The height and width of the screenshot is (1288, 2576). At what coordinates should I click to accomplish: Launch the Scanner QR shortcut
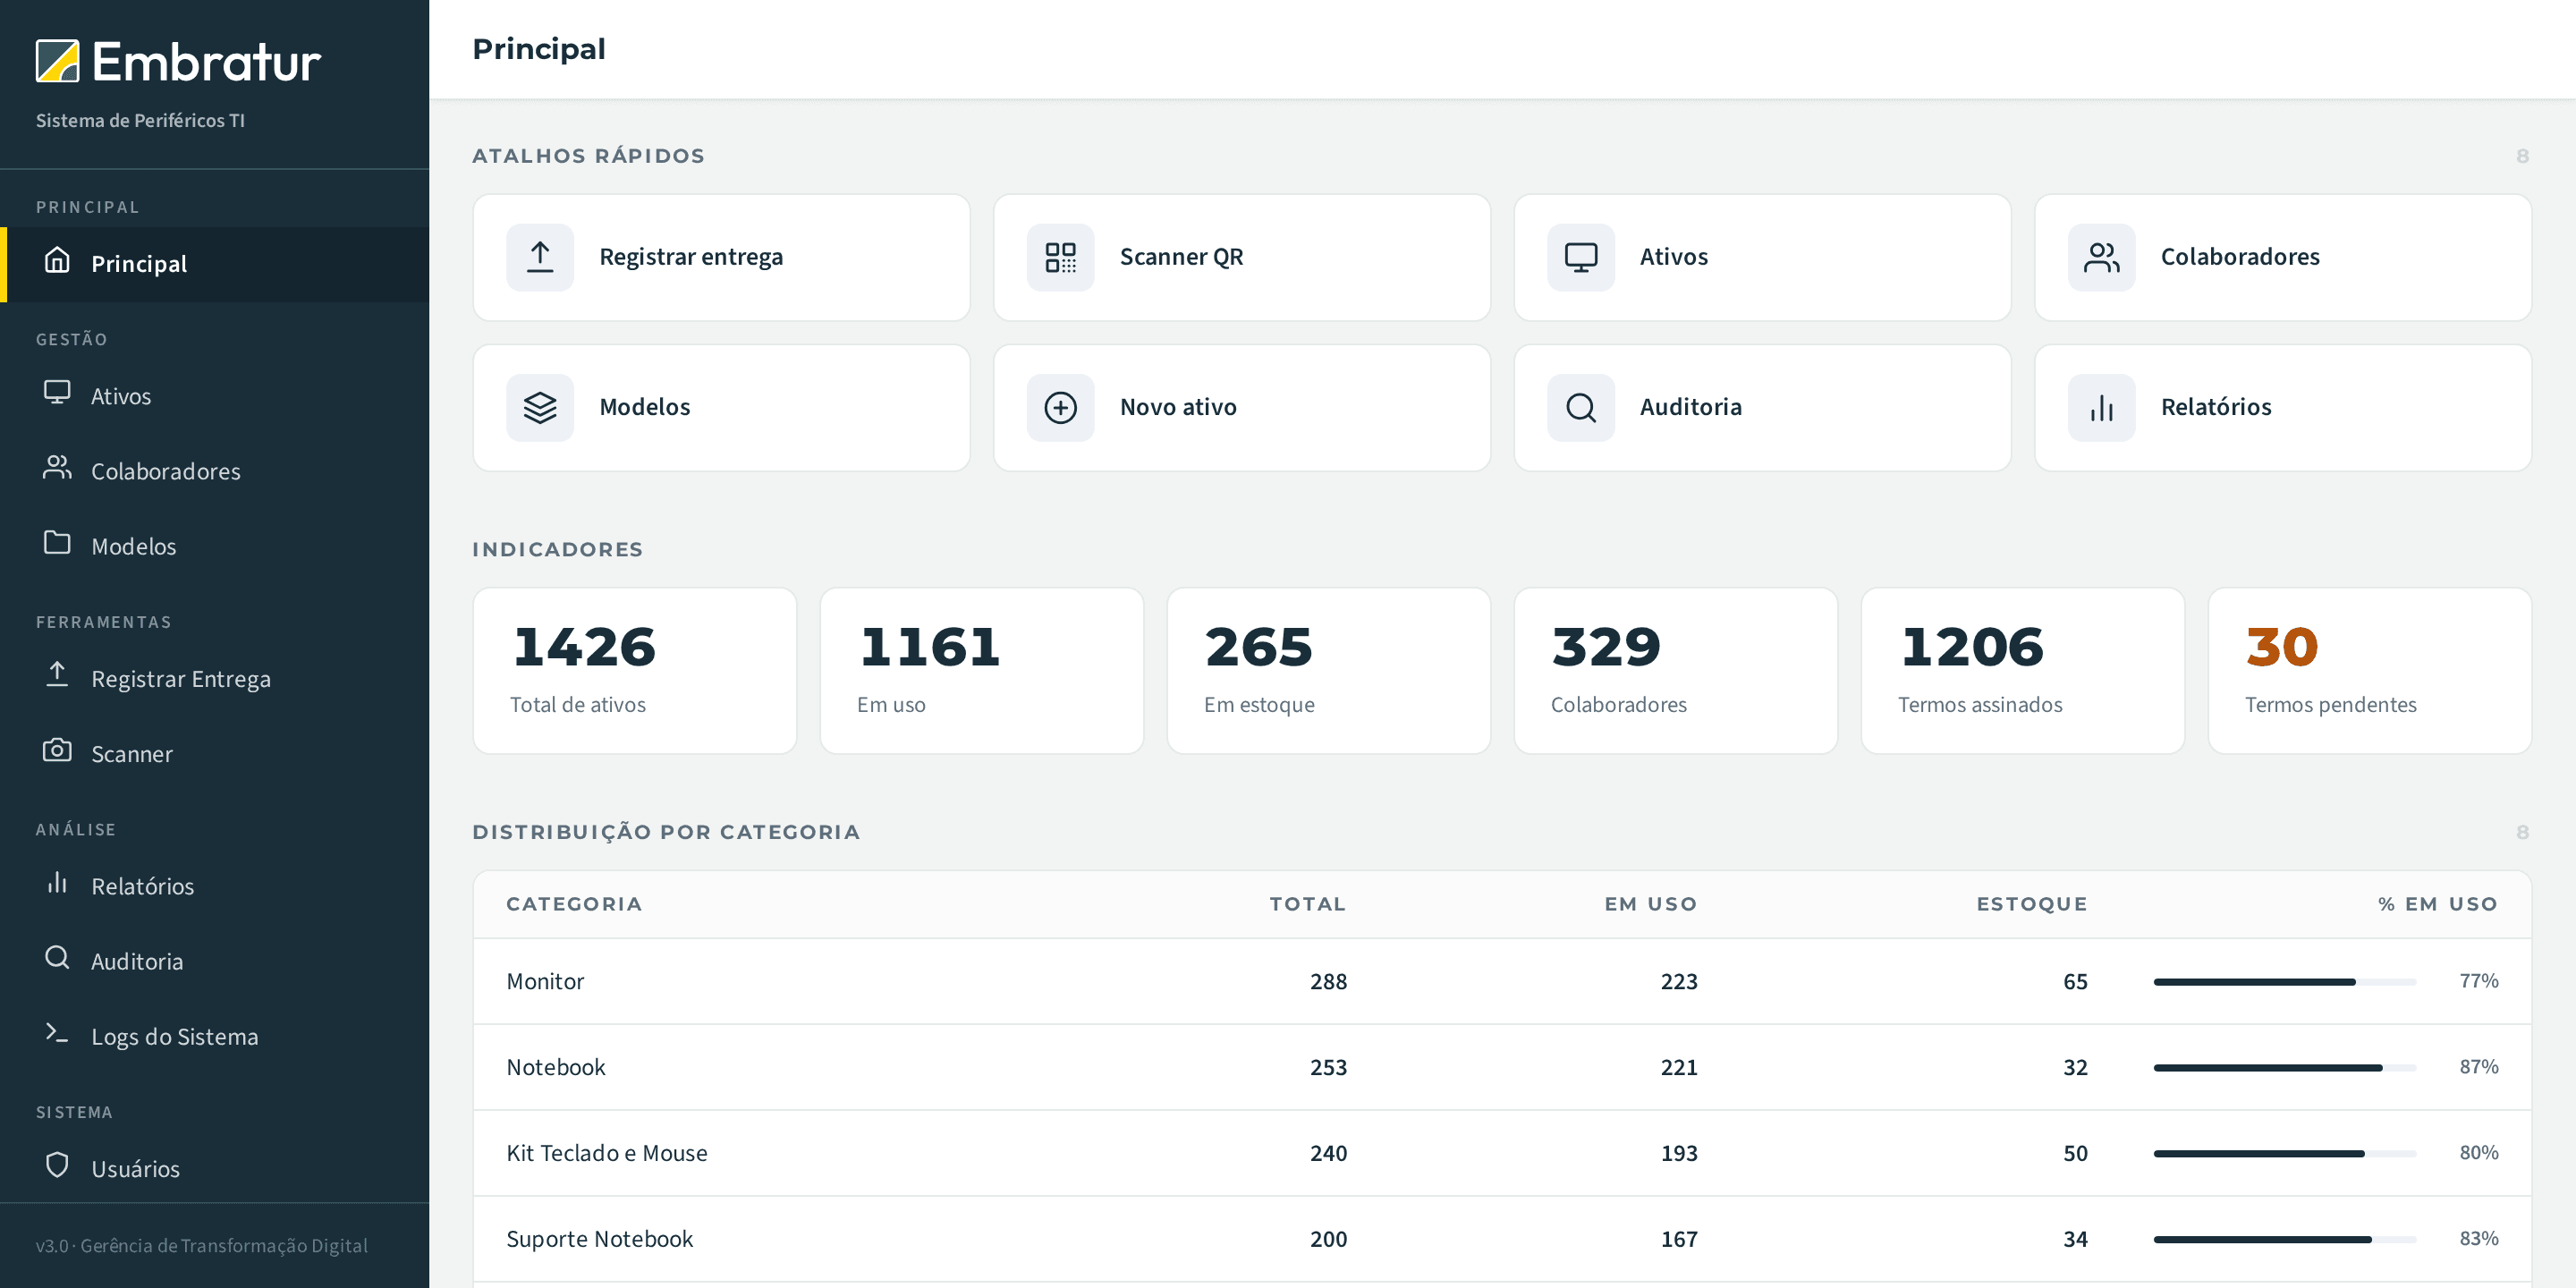coord(1241,257)
